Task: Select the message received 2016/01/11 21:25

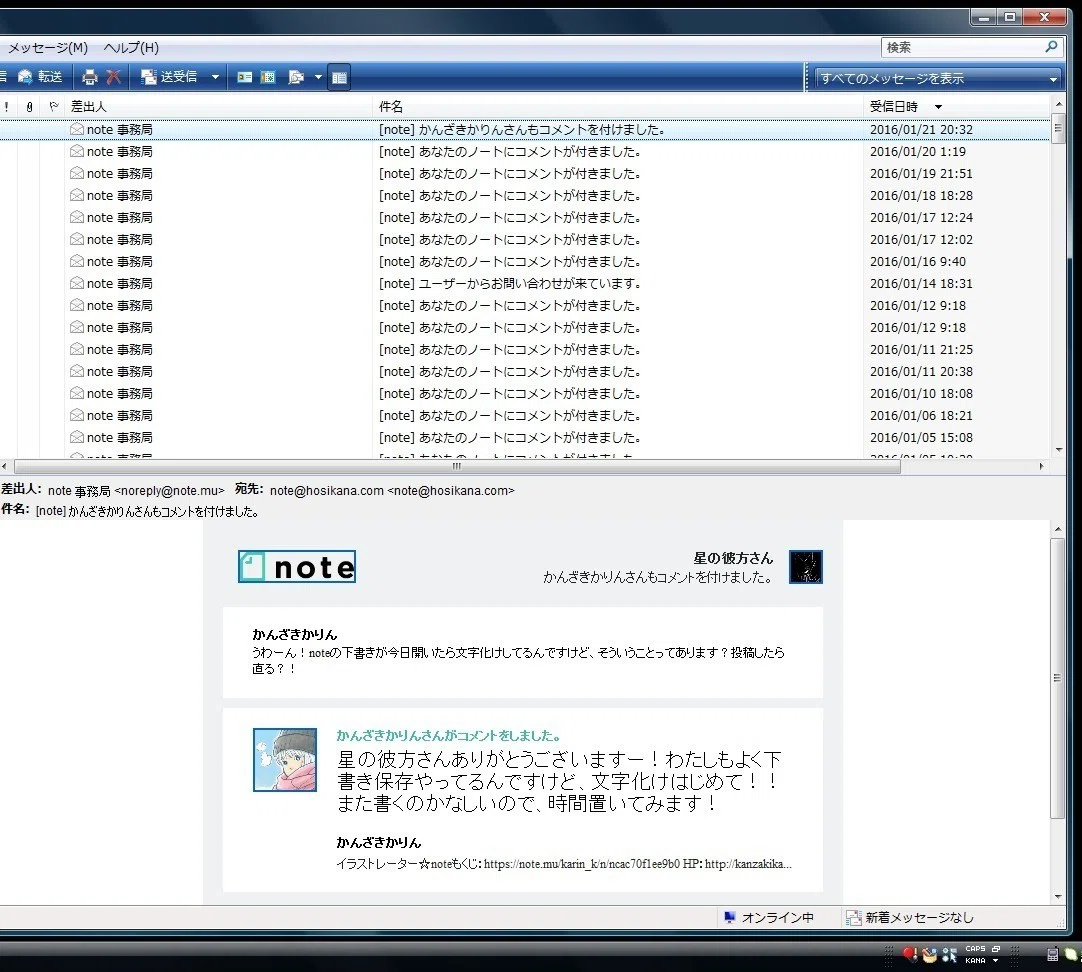Action: click(x=524, y=350)
